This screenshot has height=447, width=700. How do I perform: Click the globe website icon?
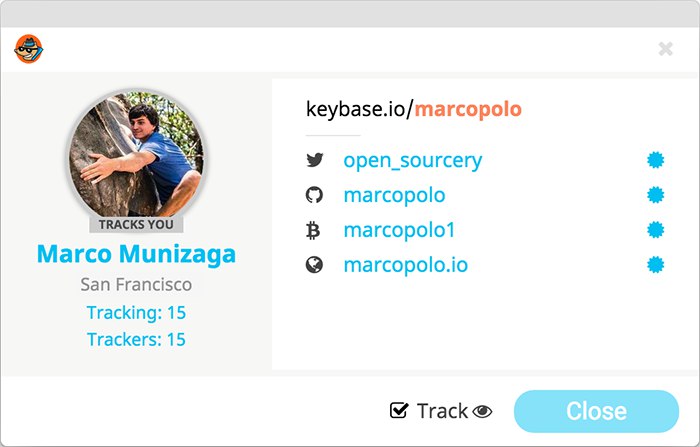pyautogui.click(x=314, y=265)
